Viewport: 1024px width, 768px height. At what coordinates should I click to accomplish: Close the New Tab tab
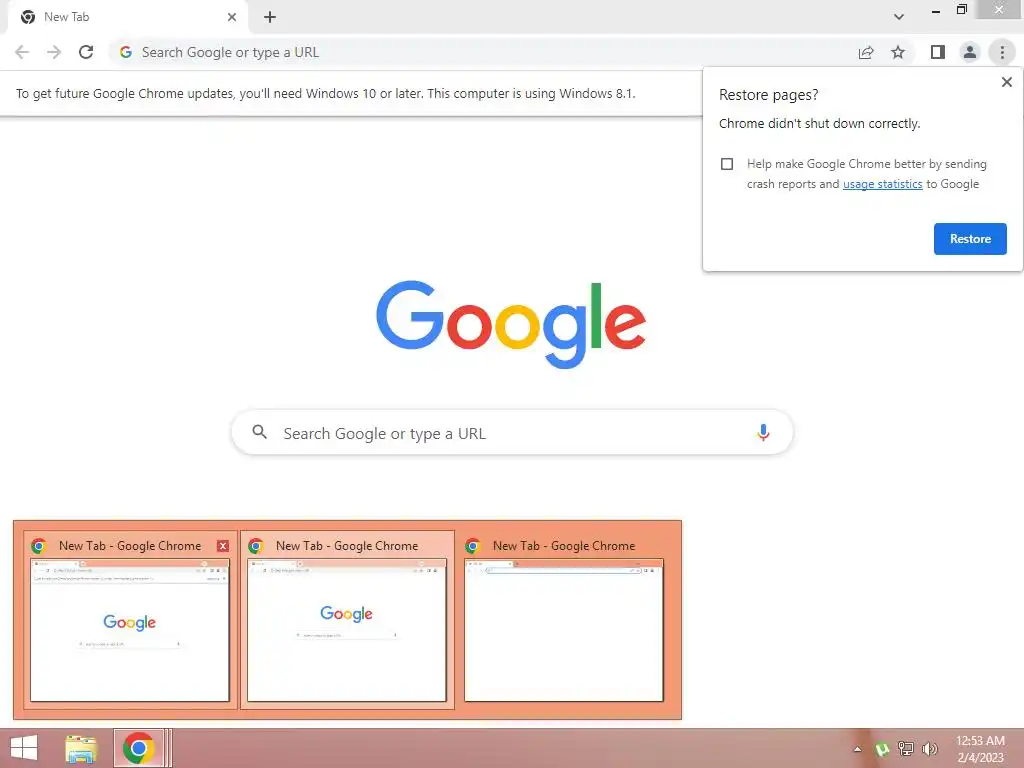[x=232, y=17]
